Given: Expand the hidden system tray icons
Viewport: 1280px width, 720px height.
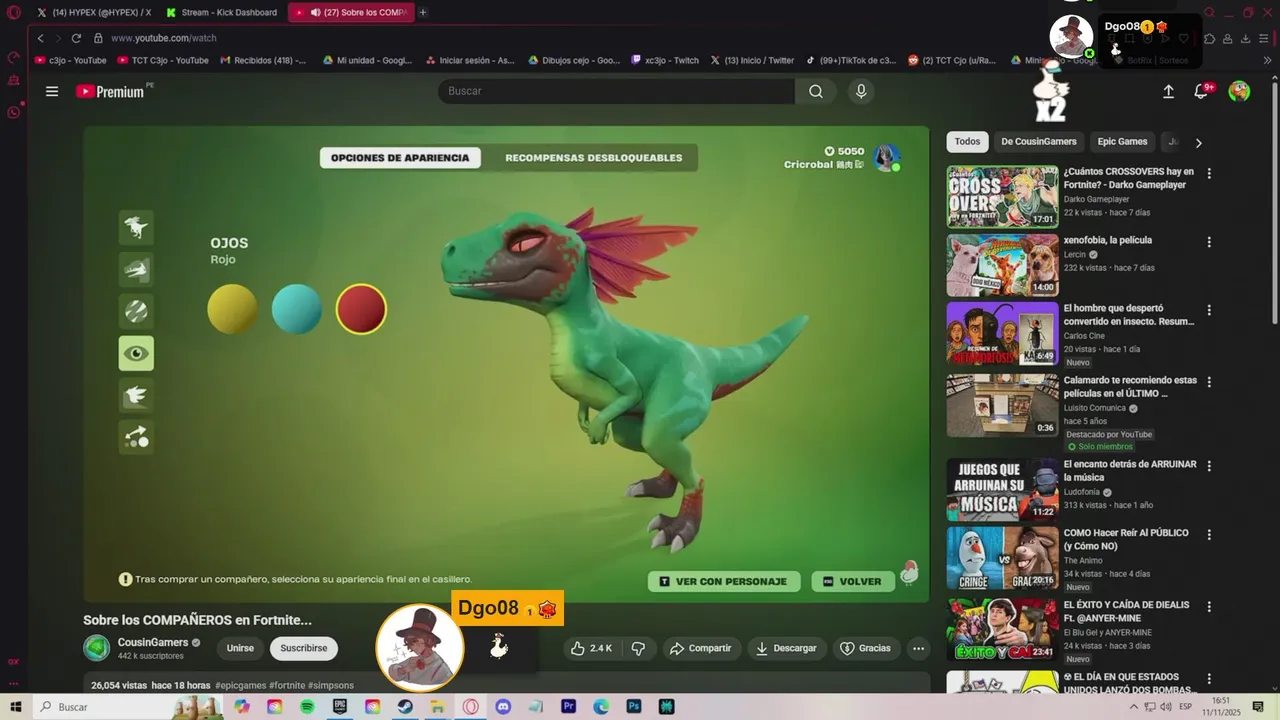Looking at the screenshot, I should 1133,707.
